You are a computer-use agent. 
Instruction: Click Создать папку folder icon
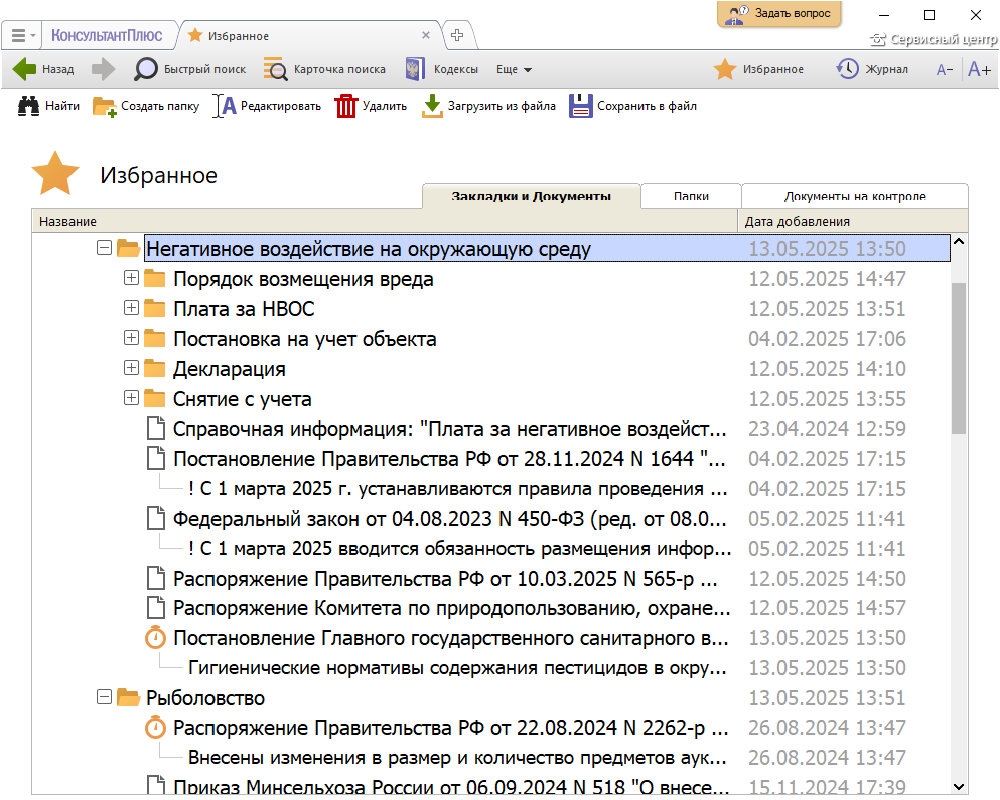tap(105, 107)
